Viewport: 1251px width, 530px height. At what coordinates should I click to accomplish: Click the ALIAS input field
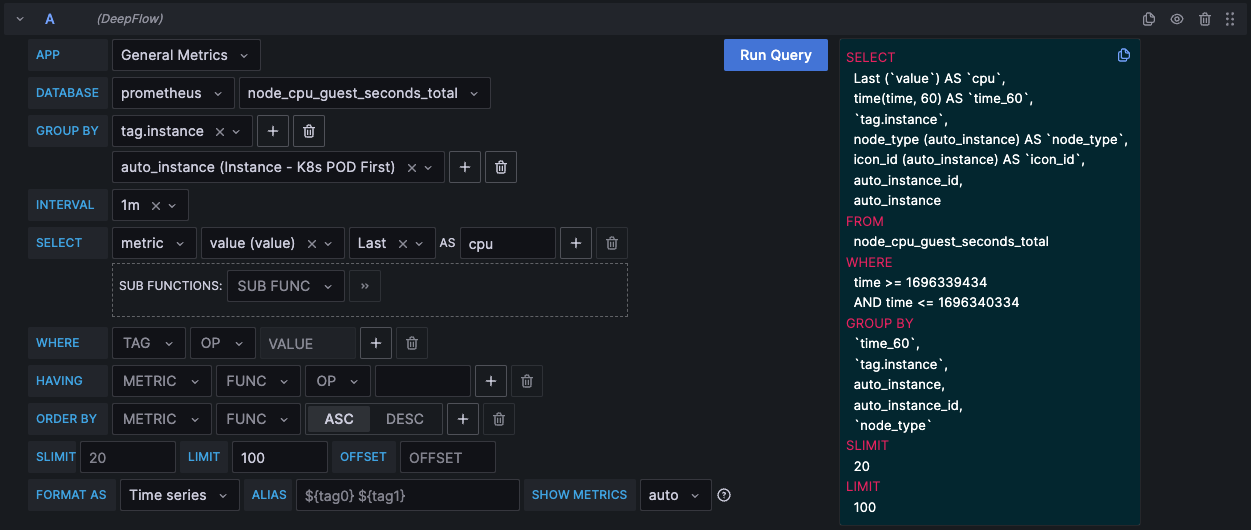[408, 495]
